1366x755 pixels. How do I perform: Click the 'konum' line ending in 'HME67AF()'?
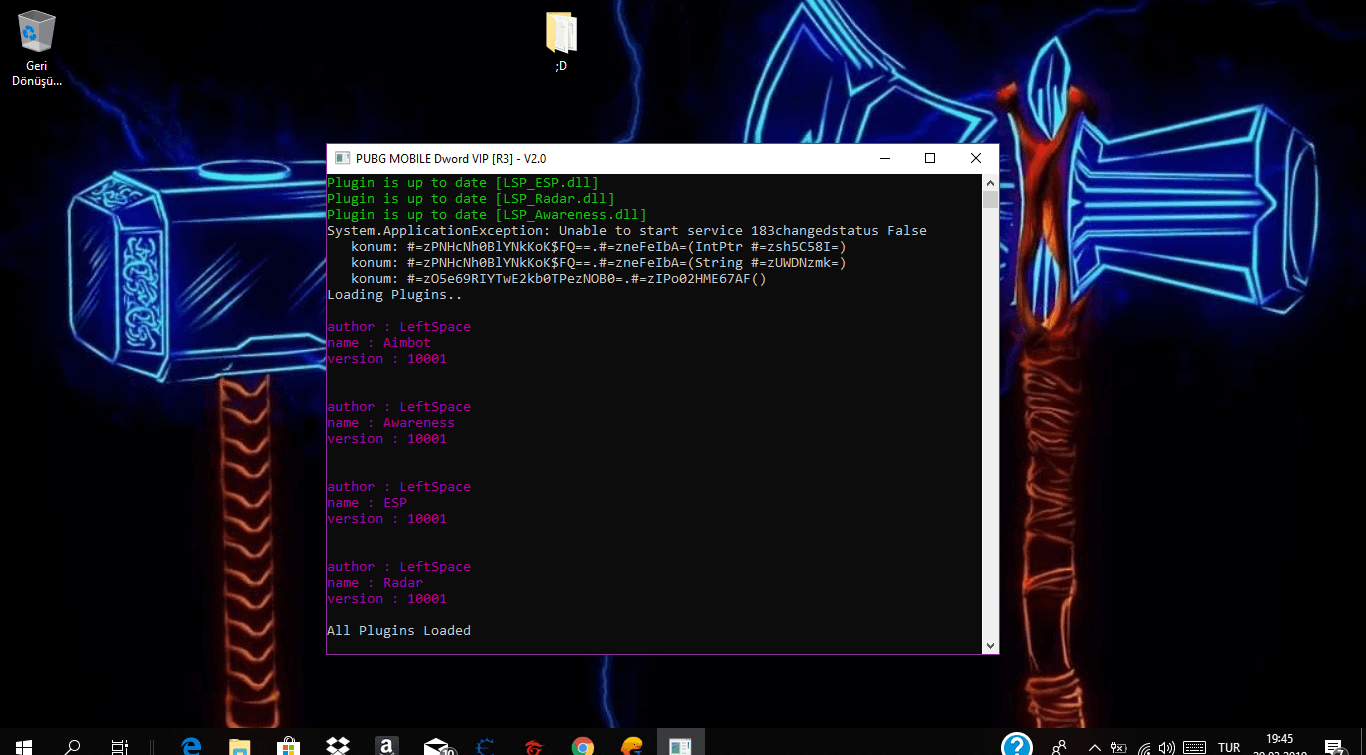pos(559,279)
